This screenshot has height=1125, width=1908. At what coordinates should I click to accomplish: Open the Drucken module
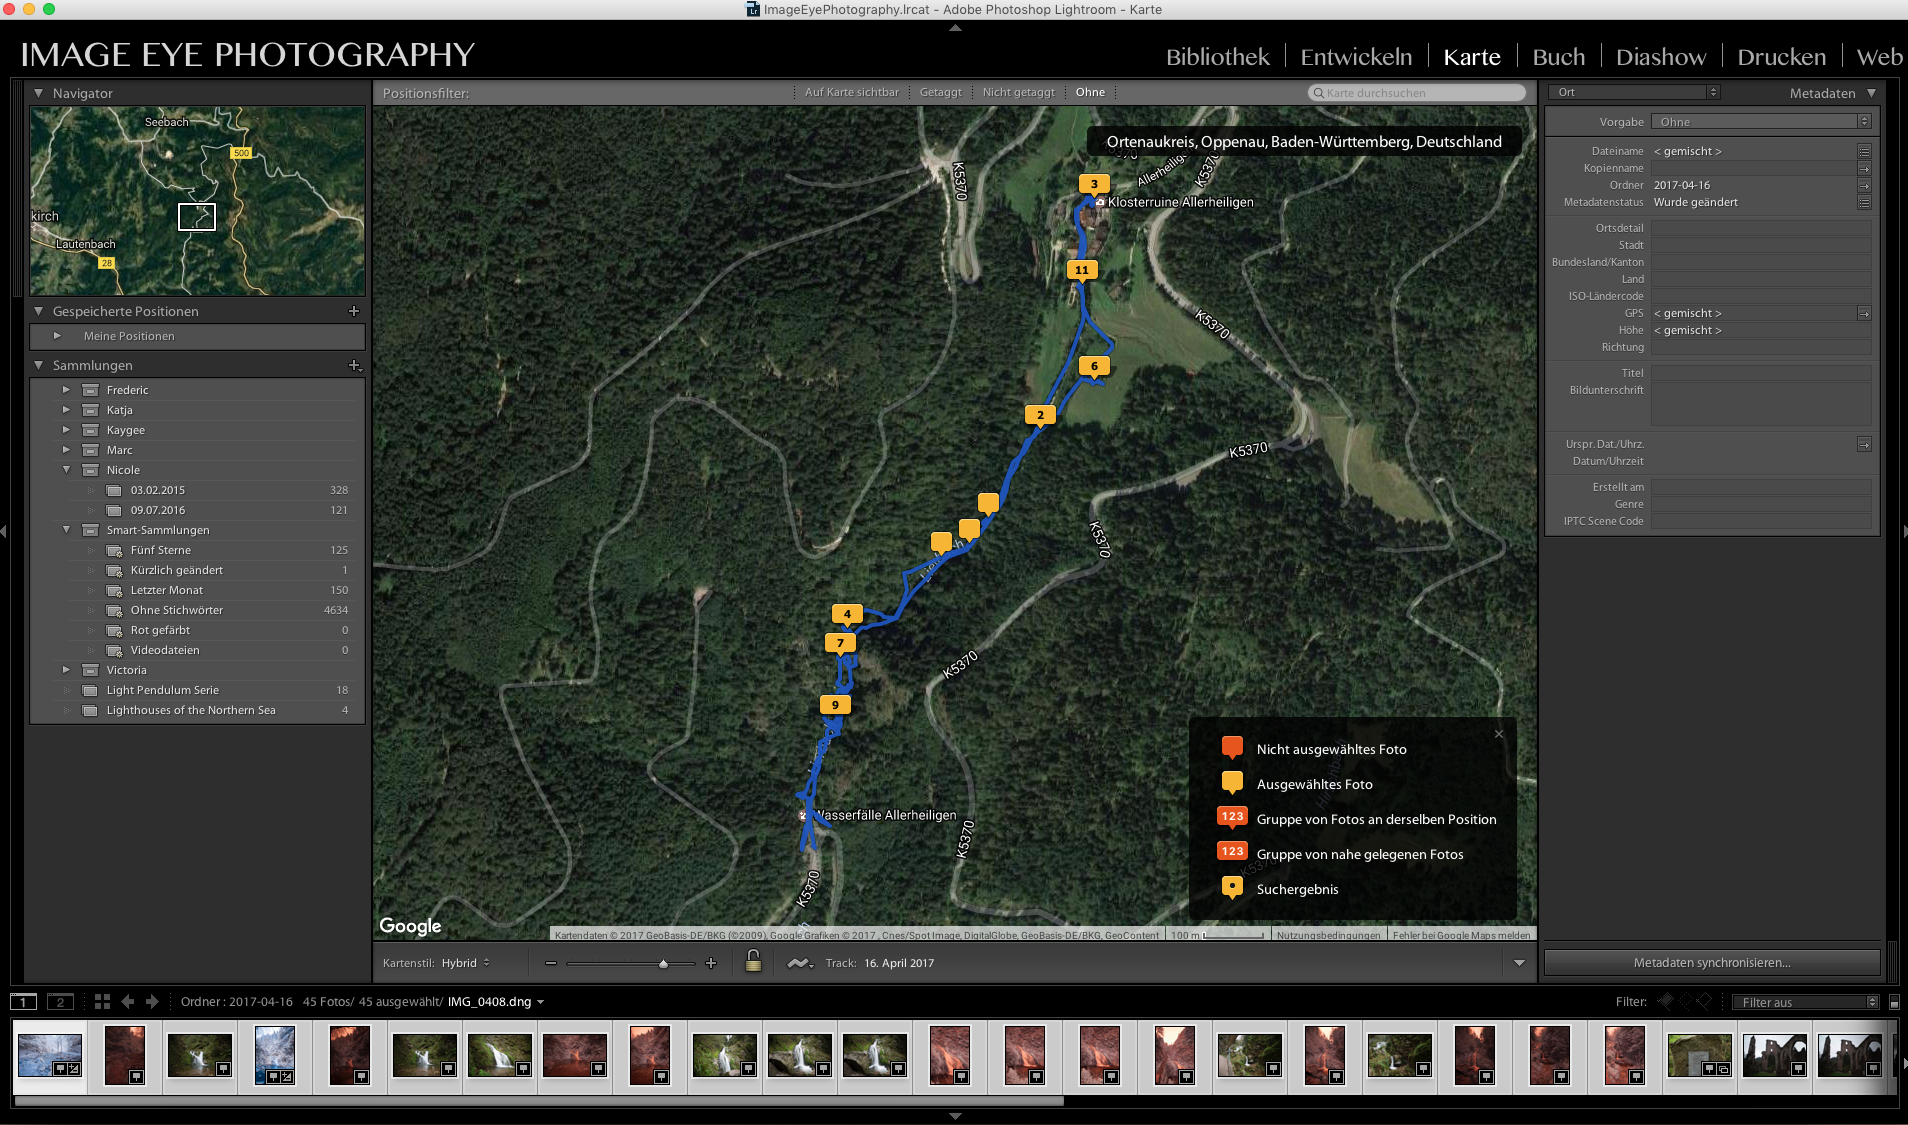pyautogui.click(x=1781, y=57)
